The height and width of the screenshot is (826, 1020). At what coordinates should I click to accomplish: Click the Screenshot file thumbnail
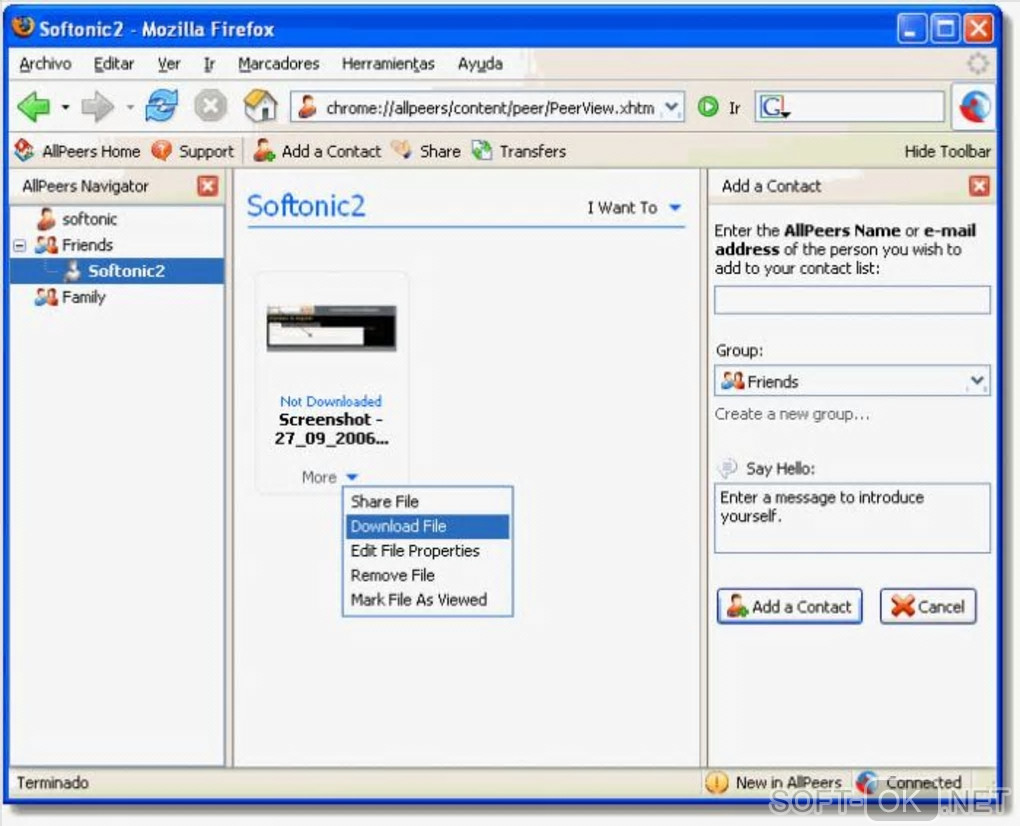coord(331,328)
